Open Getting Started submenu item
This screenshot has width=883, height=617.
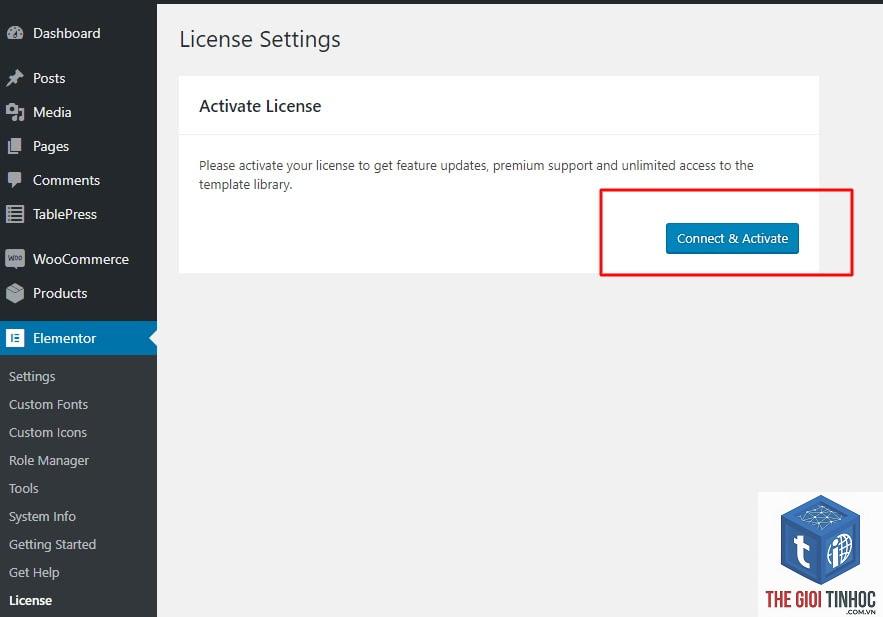[52, 544]
